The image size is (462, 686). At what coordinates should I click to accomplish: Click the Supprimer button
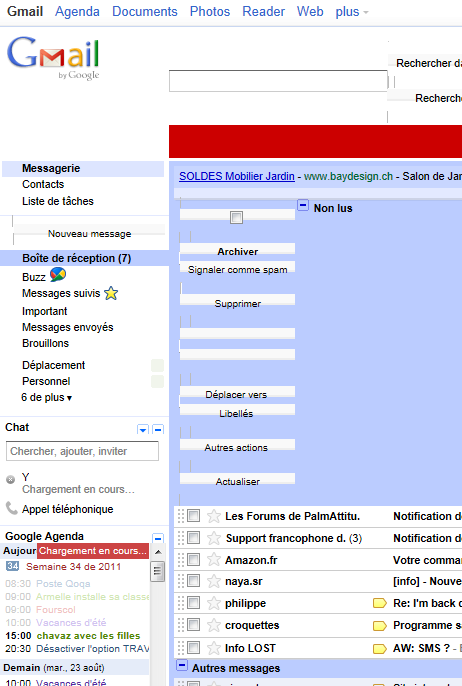[x=237, y=303]
